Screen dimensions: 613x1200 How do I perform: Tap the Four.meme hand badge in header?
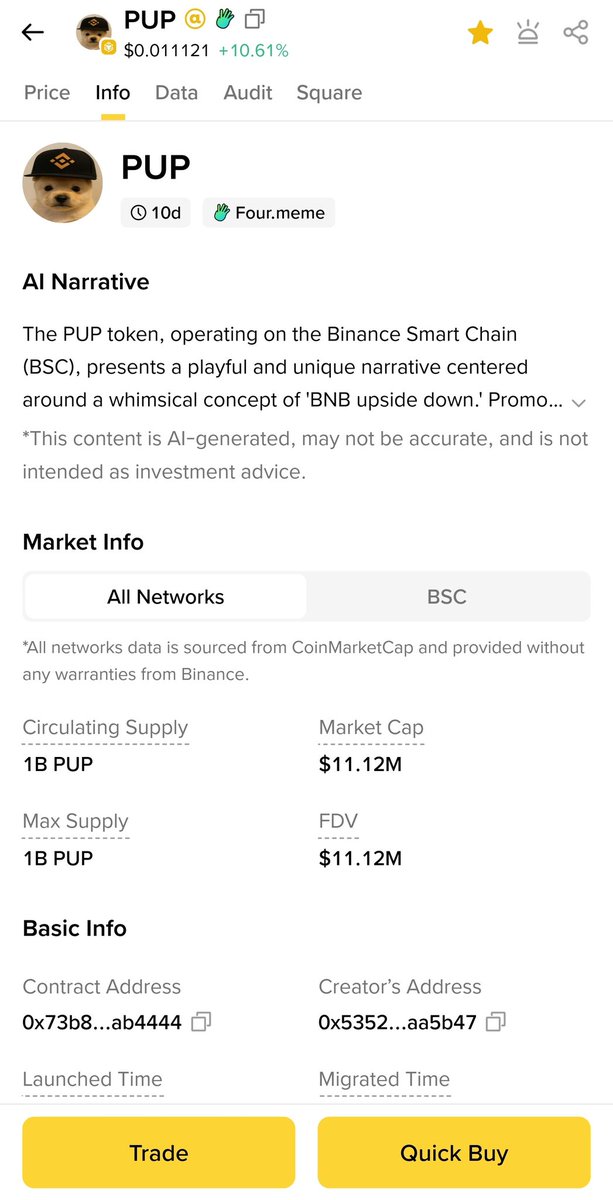[225, 18]
